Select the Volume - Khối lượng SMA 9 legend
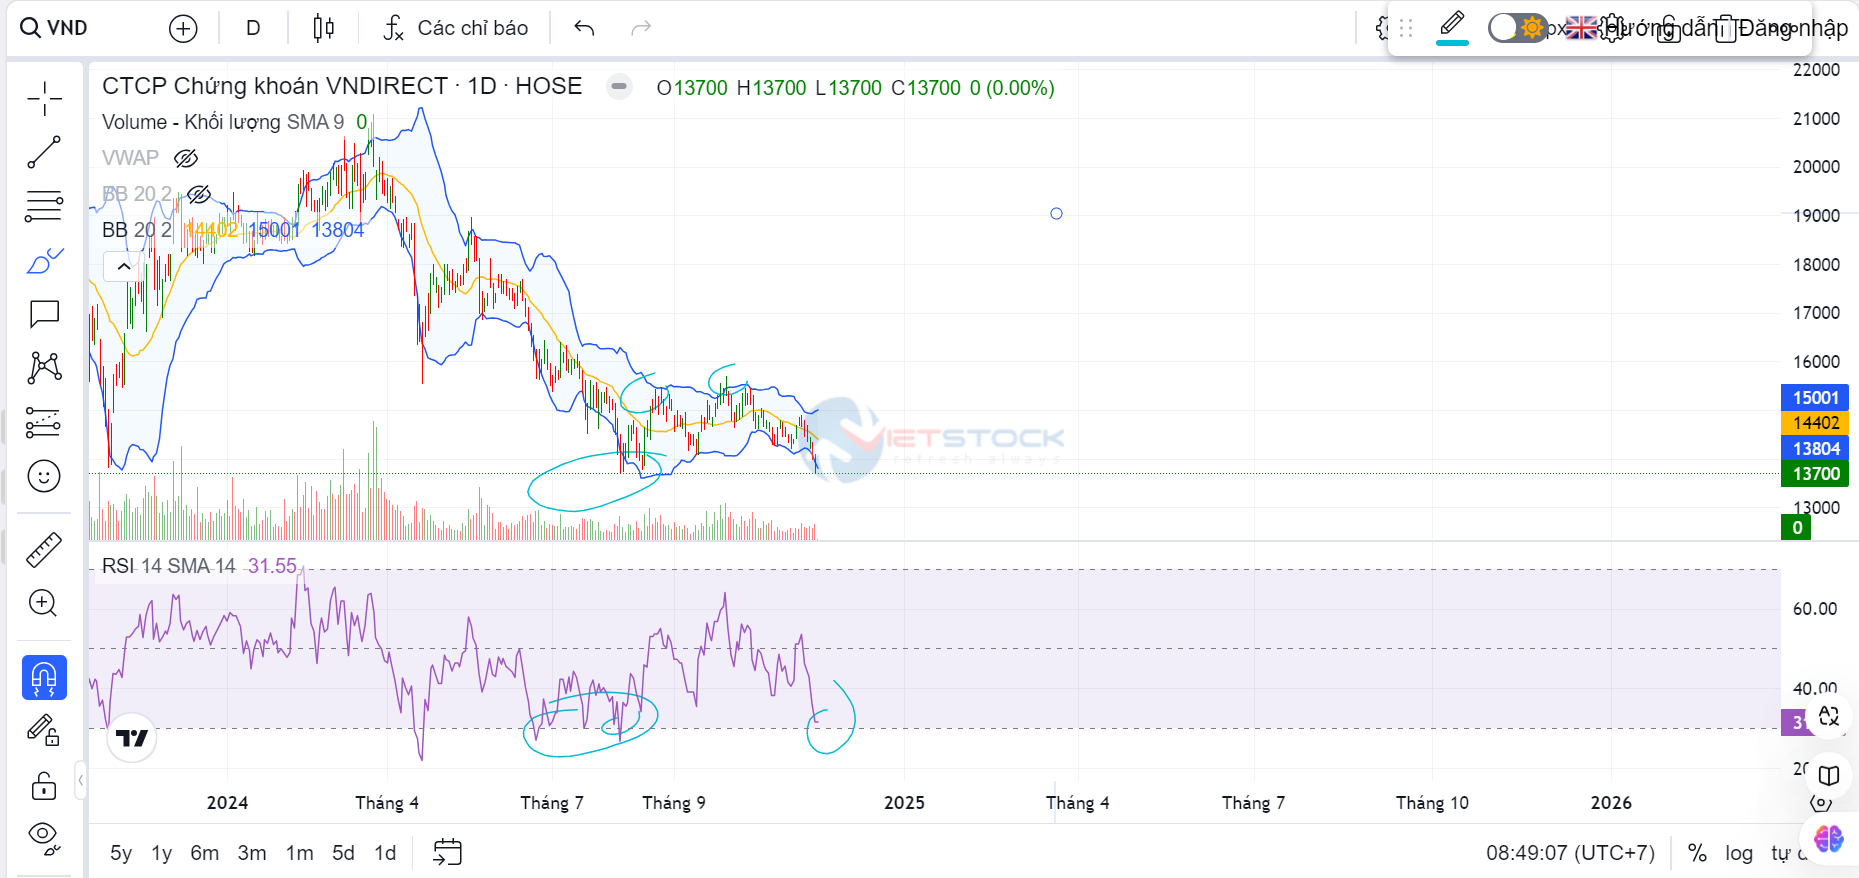 point(223,122)
